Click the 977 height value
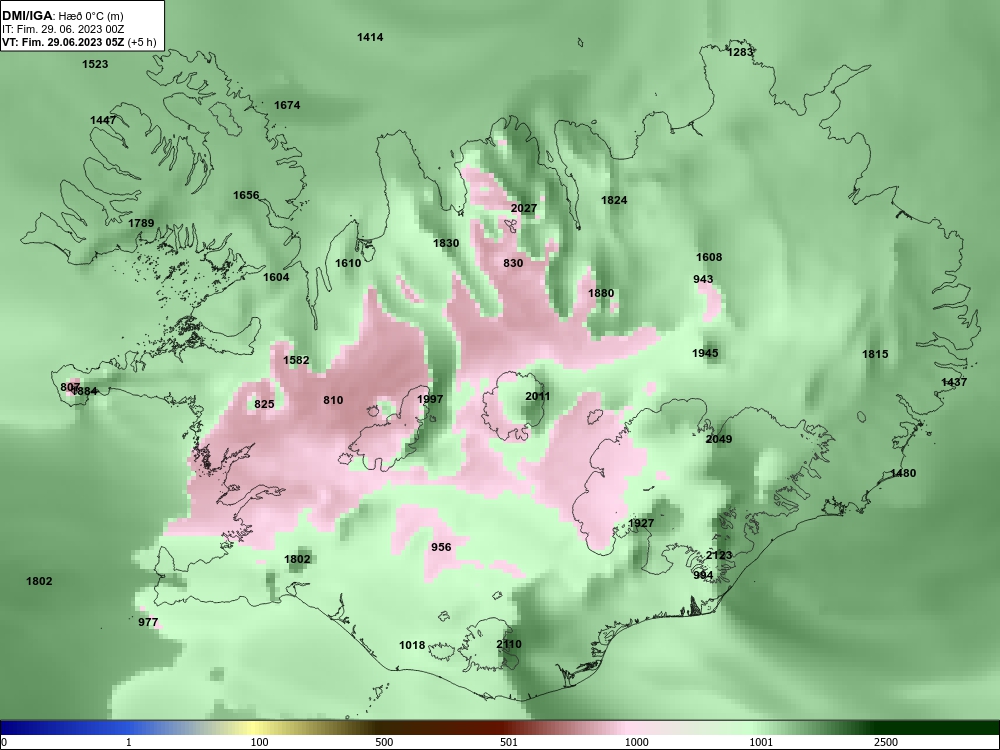This screenshot has height=750, width=1000. (148, 622)
